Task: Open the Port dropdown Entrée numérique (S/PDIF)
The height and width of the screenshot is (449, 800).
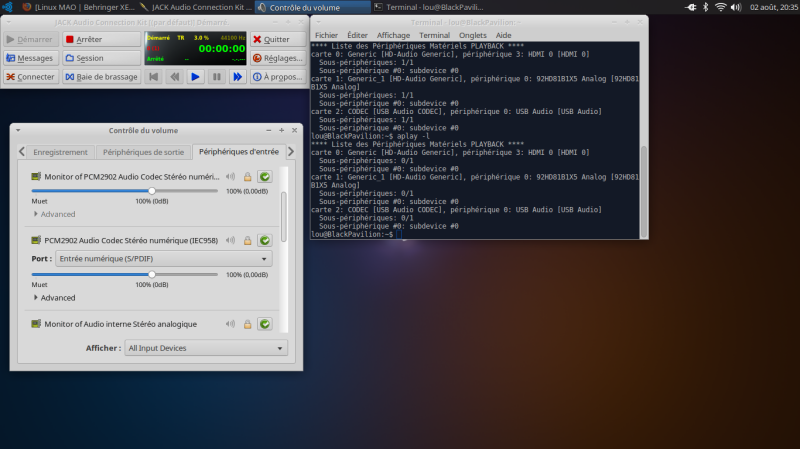Action: click(x=163, y=259)
